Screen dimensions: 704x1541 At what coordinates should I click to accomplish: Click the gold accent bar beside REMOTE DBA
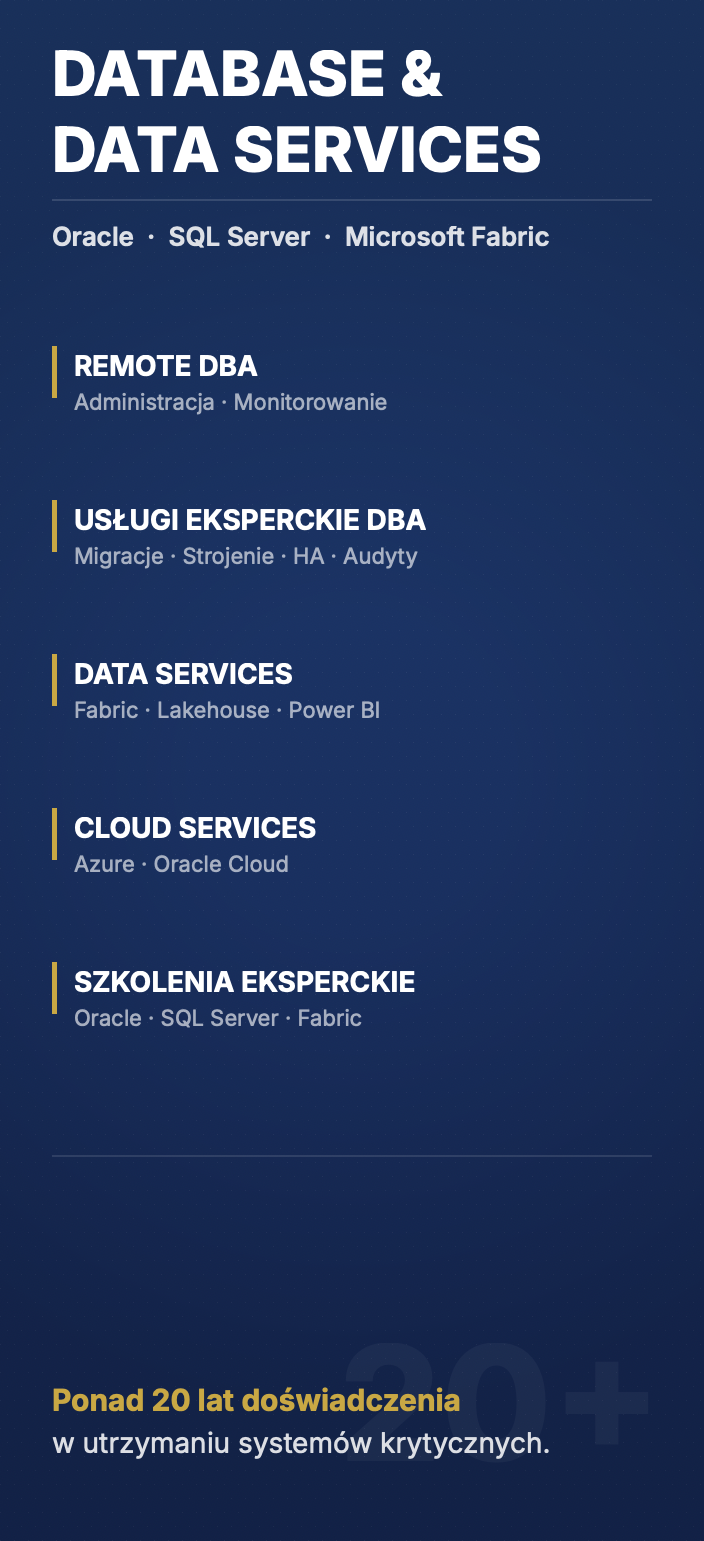[55, 372]
